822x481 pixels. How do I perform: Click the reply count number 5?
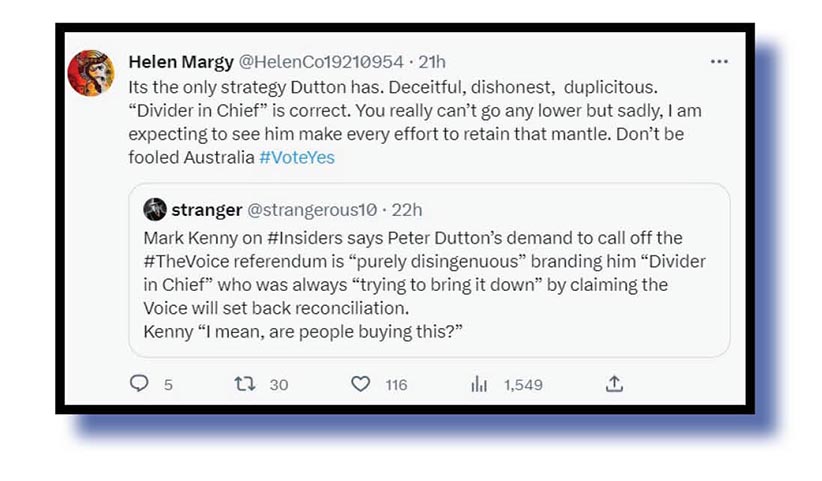[x=168, y=384]
